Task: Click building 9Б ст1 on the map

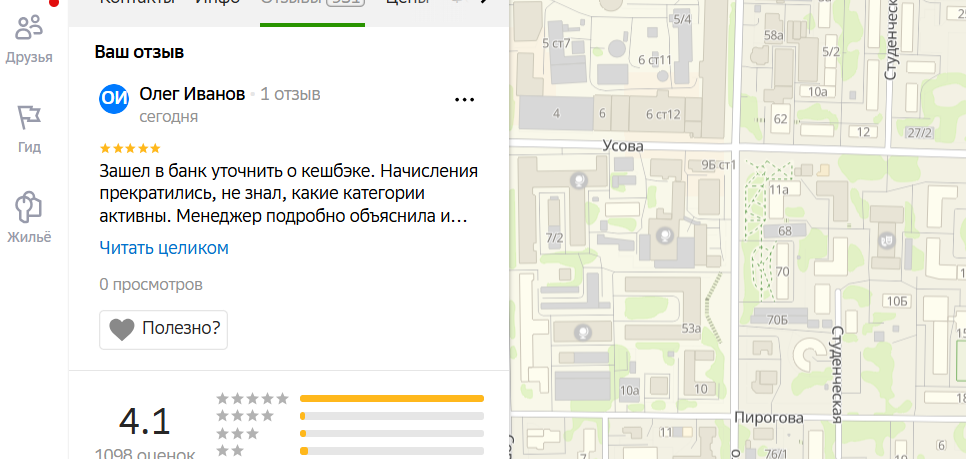Action: point(719,165)
